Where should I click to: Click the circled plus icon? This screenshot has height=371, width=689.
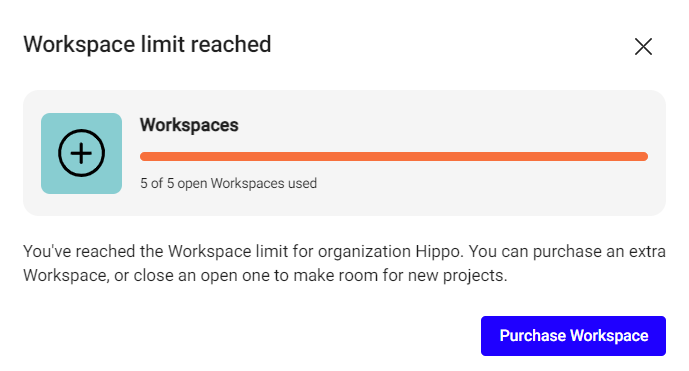click(x=81, y=153)
